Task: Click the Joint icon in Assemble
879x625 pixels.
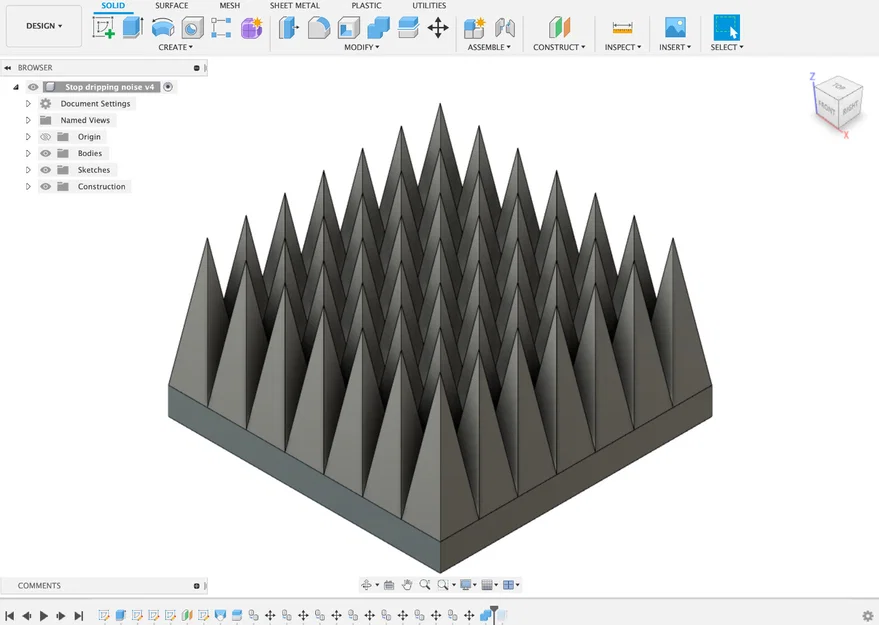Action: tap(505, 27)
